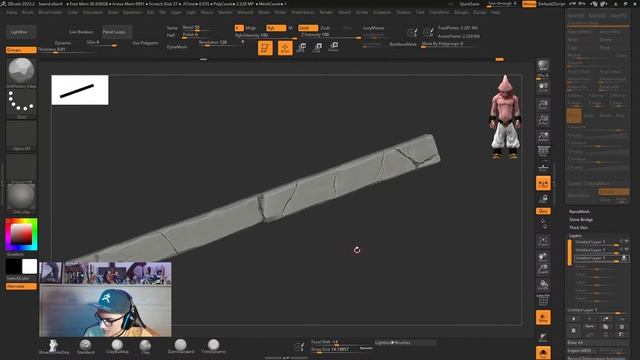Open the Brush menu
The image size is (640, 360).
coord(28,13)
